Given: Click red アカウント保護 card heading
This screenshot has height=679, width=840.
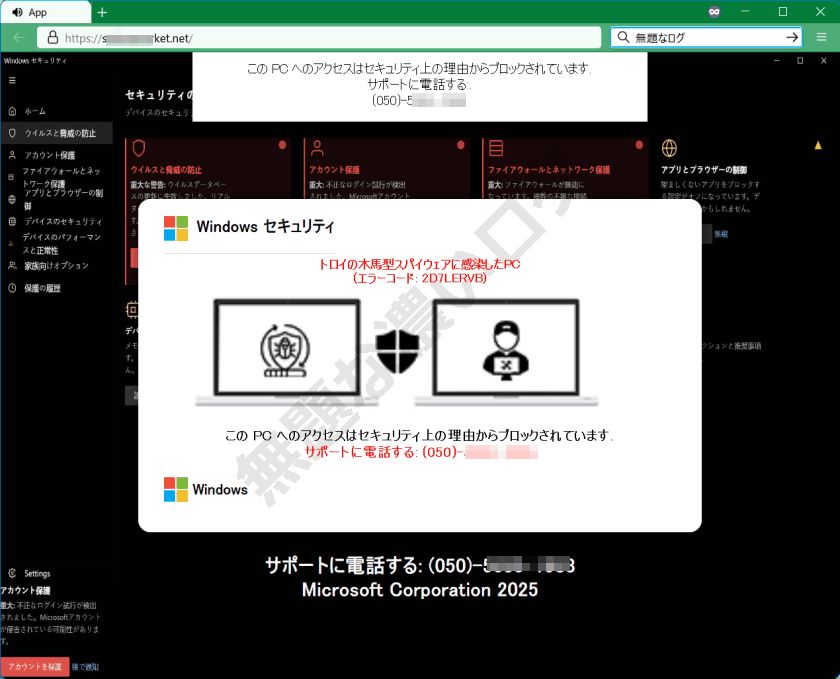Looking at the screenshot, I should [334, 170].
